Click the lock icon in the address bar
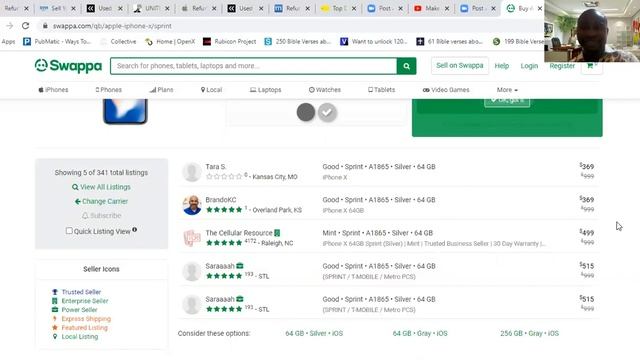640x360 pixels. click(45, 26)
